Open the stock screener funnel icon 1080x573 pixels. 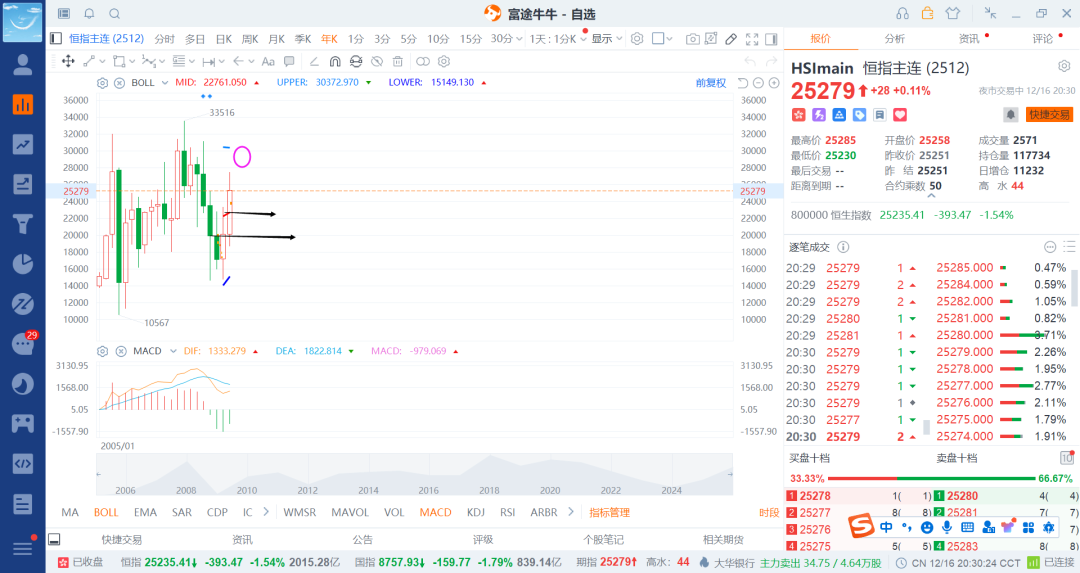pos(23,224)
